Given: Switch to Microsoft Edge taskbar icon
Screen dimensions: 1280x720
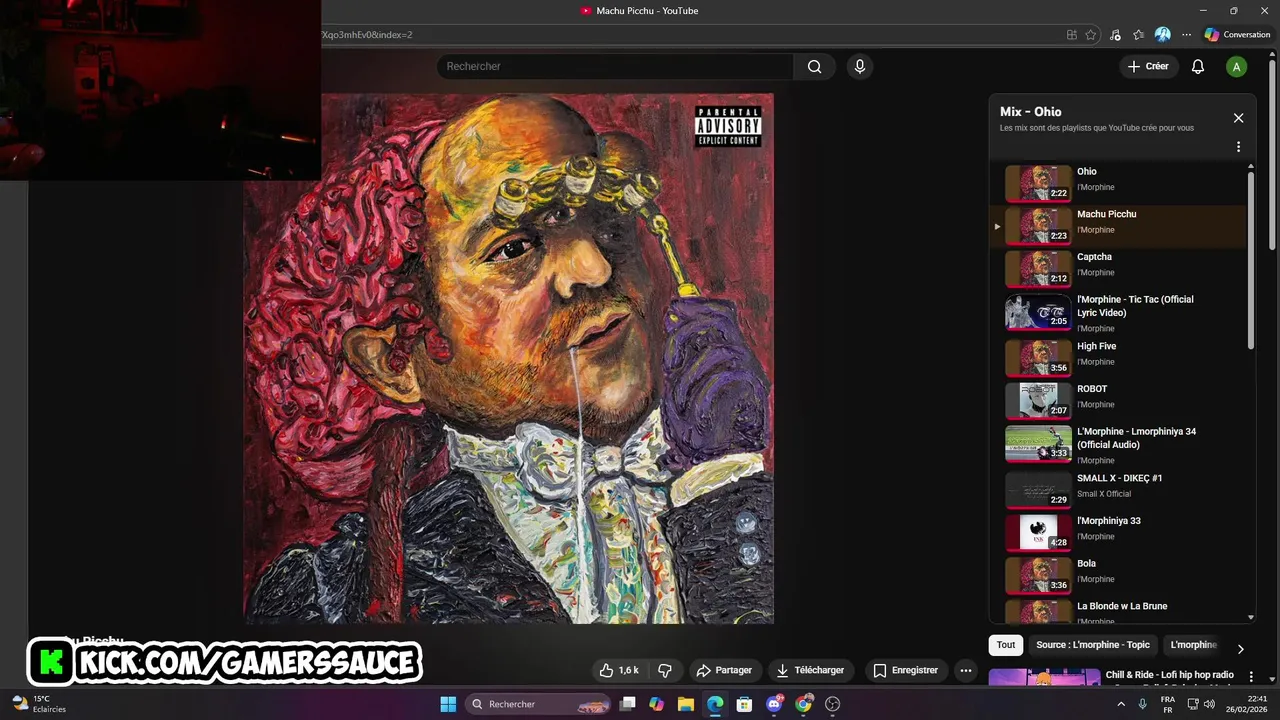Looking at the screenshot, I should [715, 704].
